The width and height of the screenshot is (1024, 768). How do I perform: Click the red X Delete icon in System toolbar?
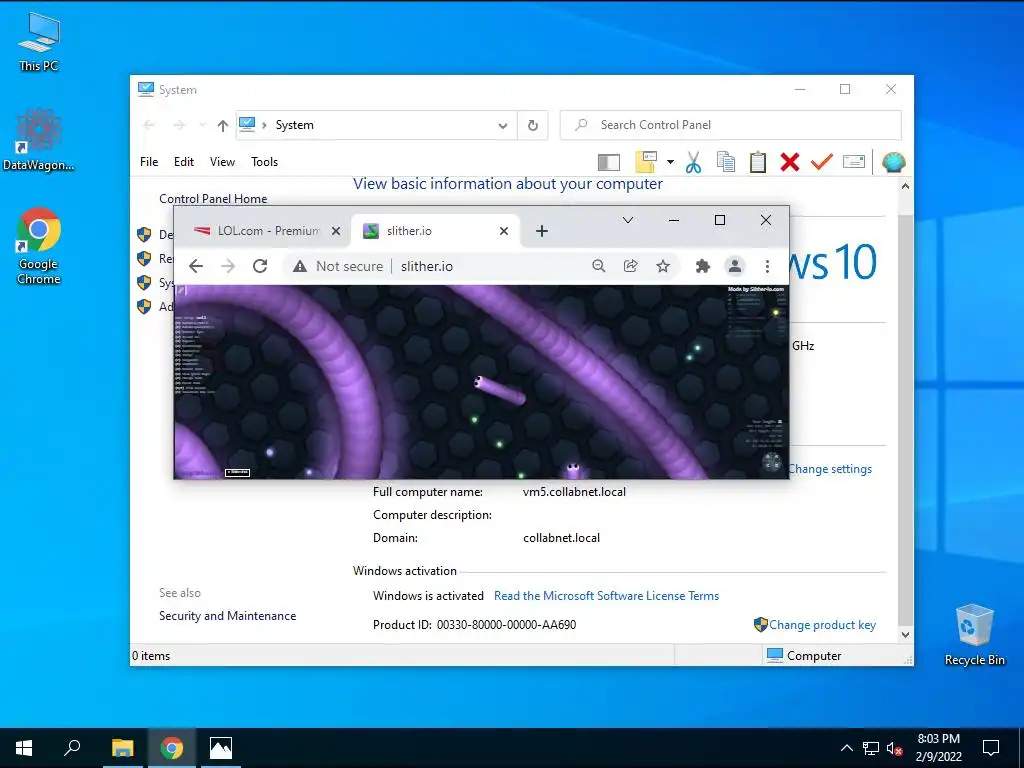click(790, 162)
